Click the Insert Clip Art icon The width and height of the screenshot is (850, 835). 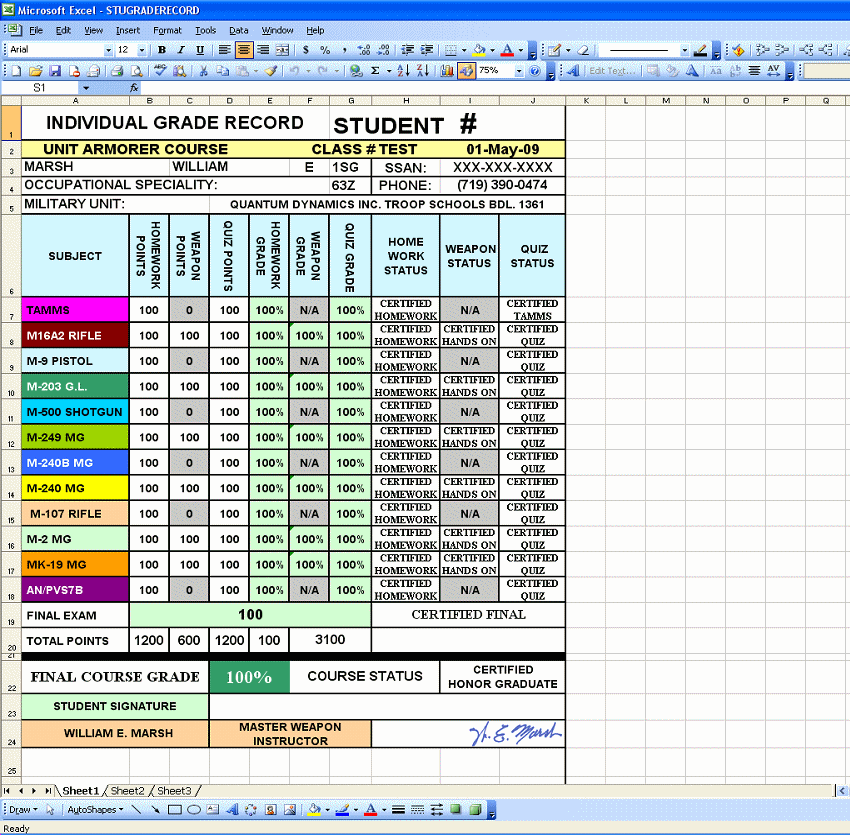(271, 810)
